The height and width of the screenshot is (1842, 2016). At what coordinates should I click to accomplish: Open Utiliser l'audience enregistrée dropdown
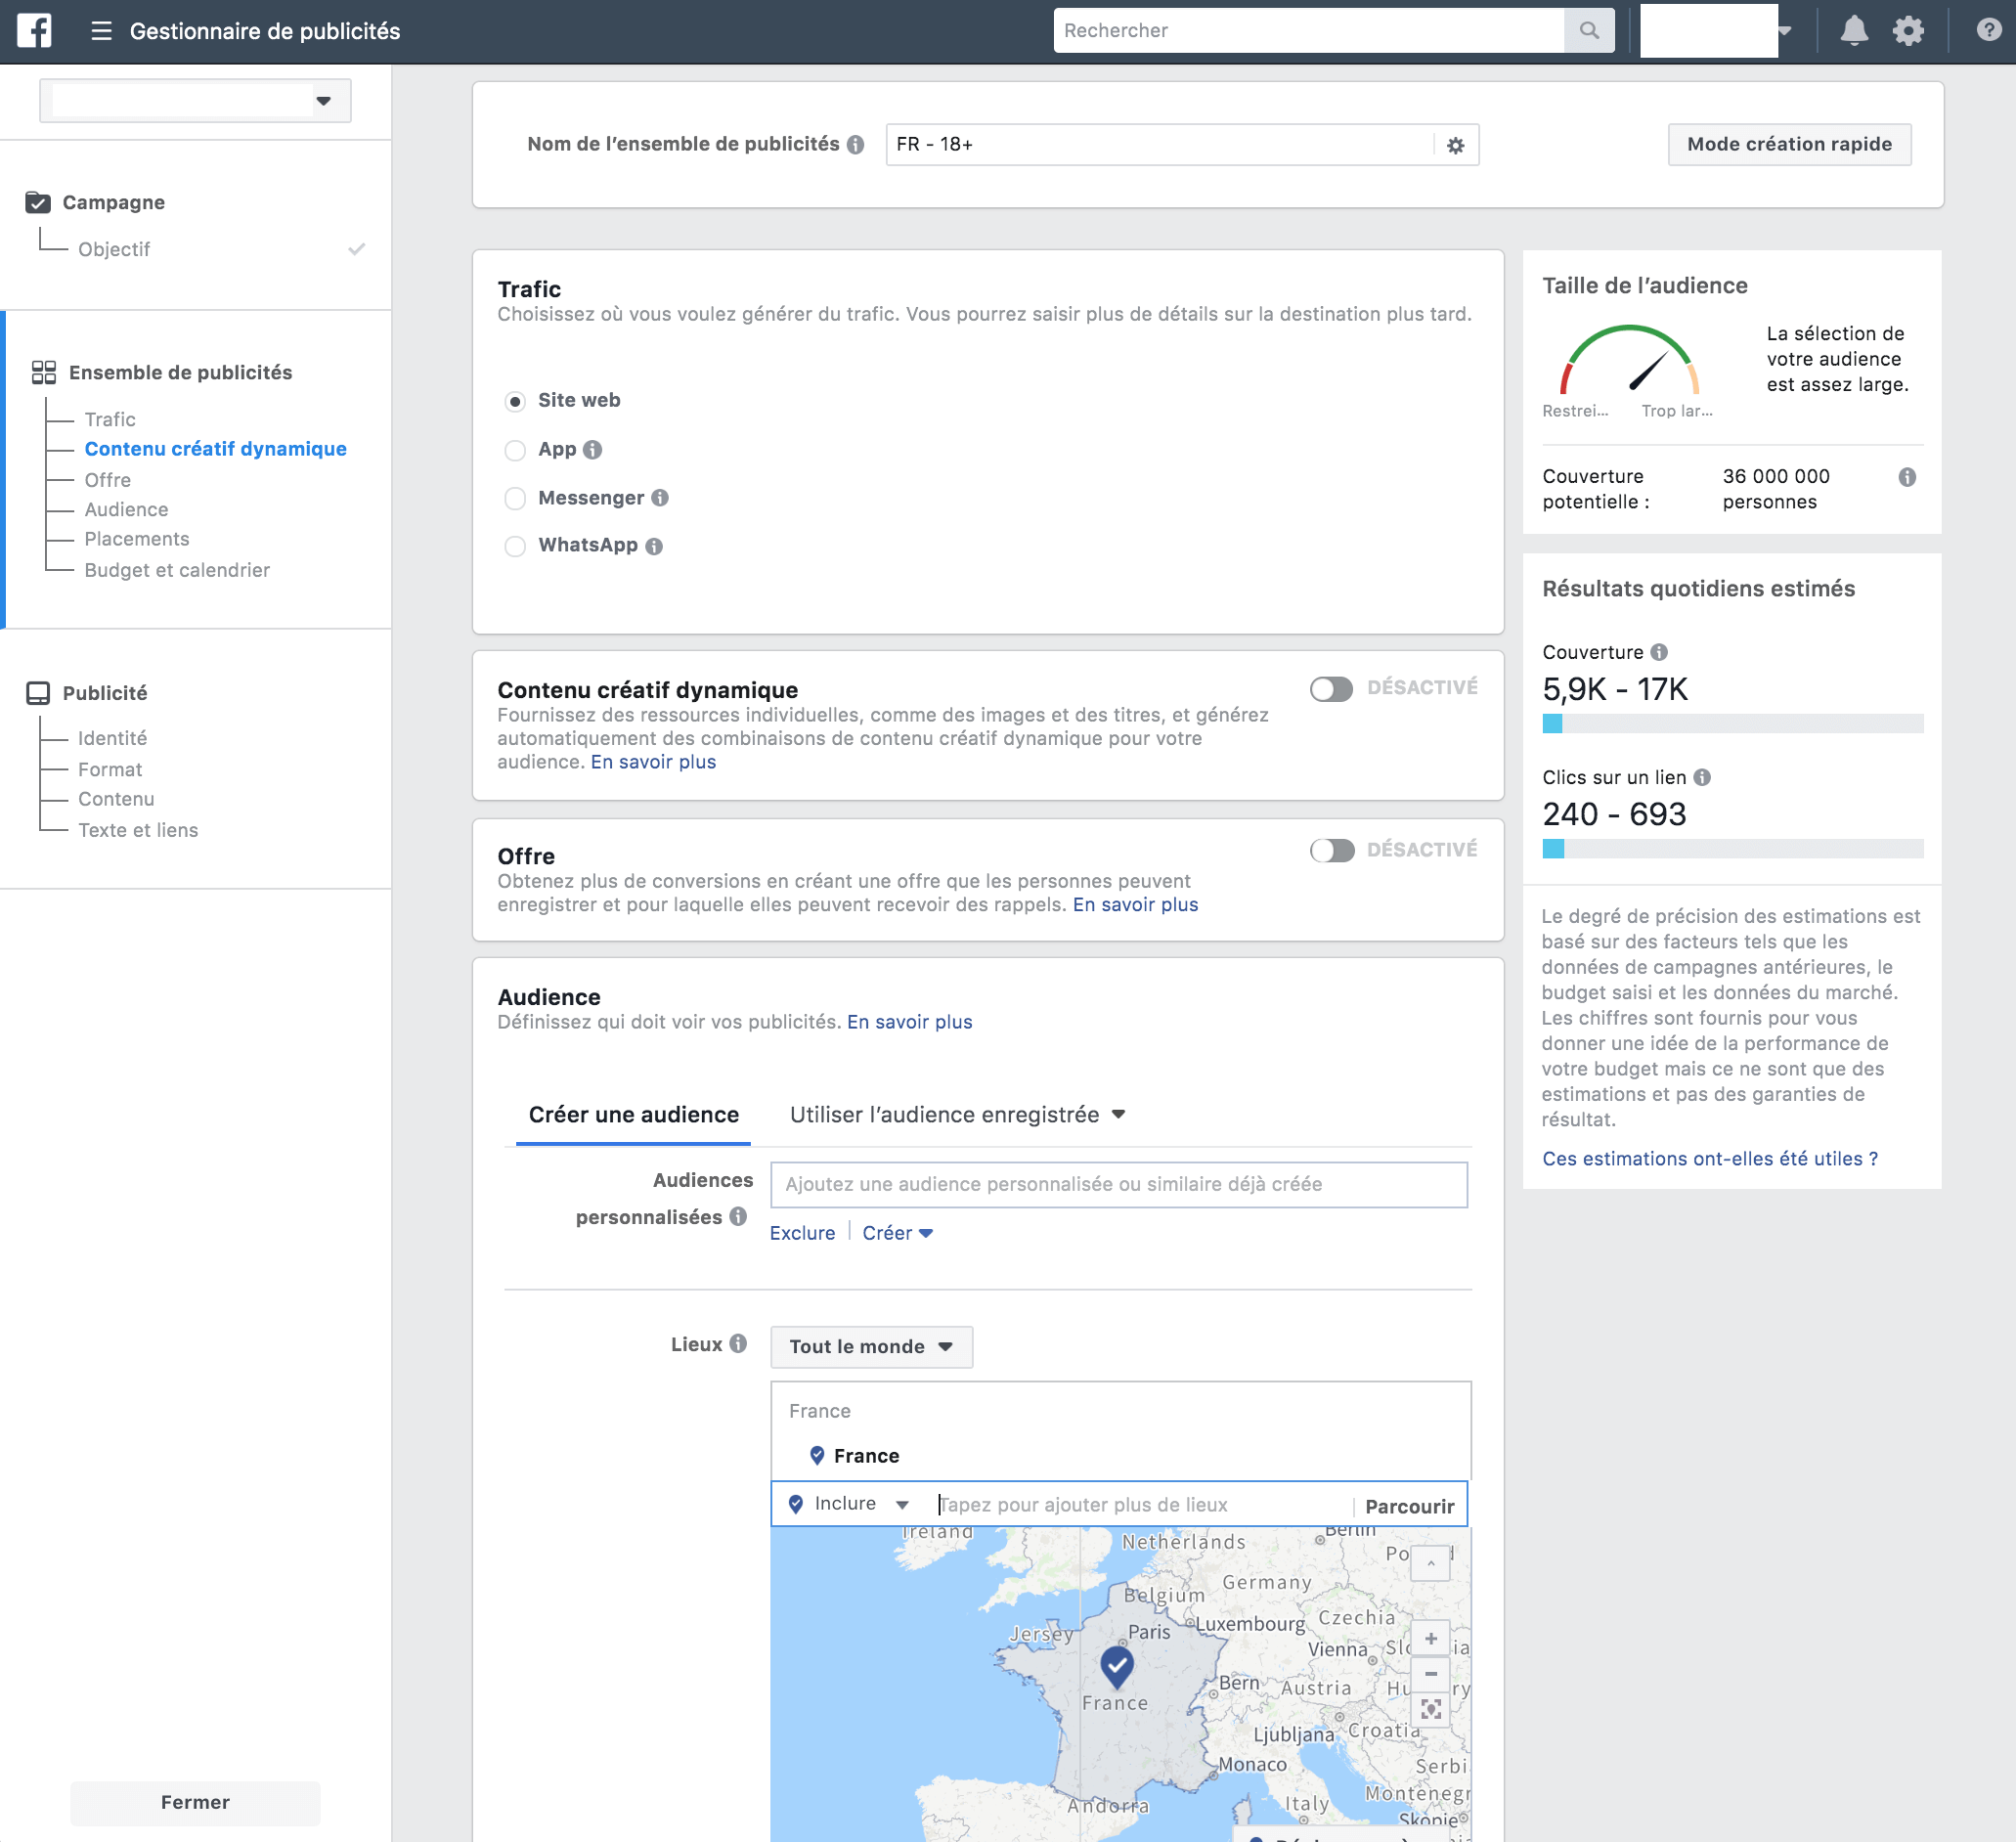pyautogui.click(x=957, y=1114)
